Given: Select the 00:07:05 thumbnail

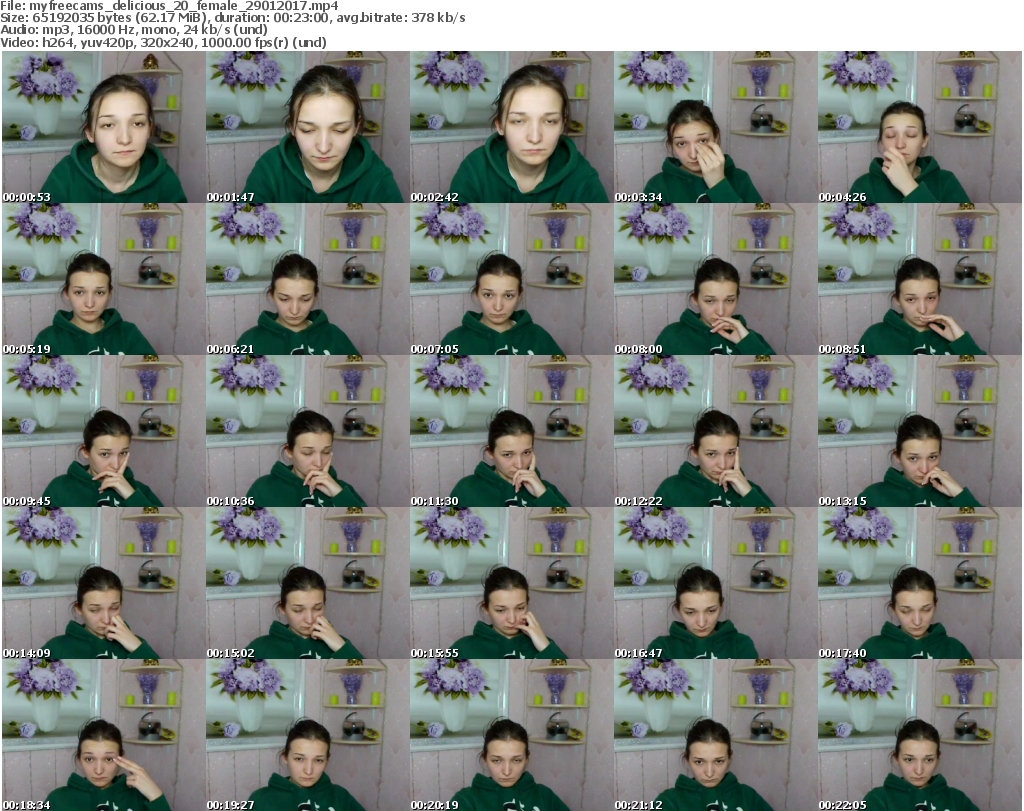Looking at the screenshot, I should [x=511, y=280].
